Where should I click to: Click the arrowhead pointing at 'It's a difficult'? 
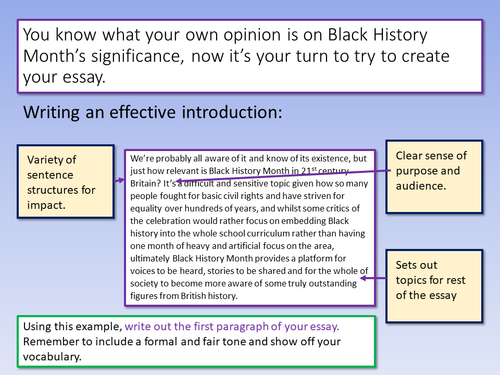click(x=179, y=182)
